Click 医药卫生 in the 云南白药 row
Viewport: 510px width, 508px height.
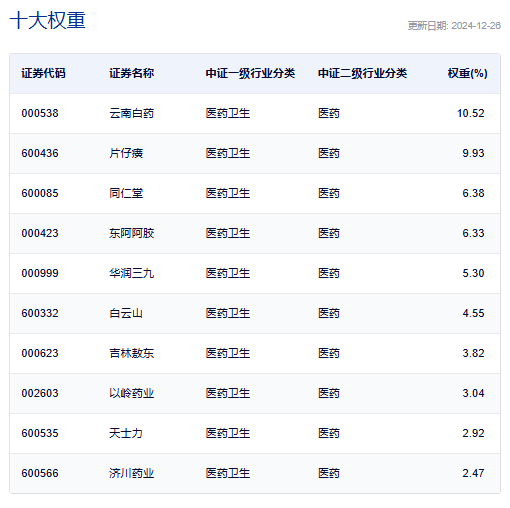(x=228, y=113)
